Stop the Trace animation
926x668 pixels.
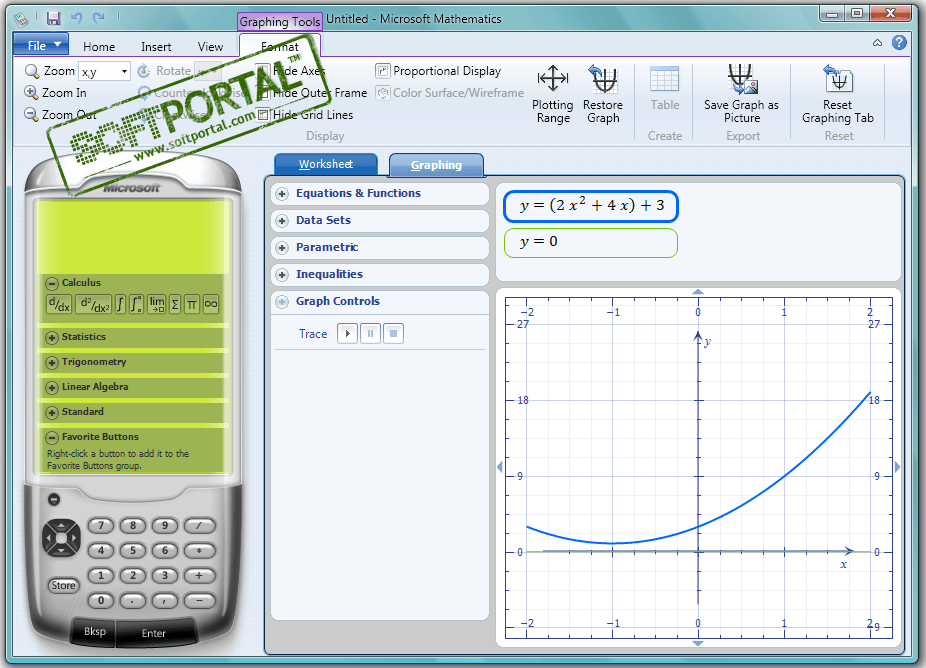[x=393, y=334]
